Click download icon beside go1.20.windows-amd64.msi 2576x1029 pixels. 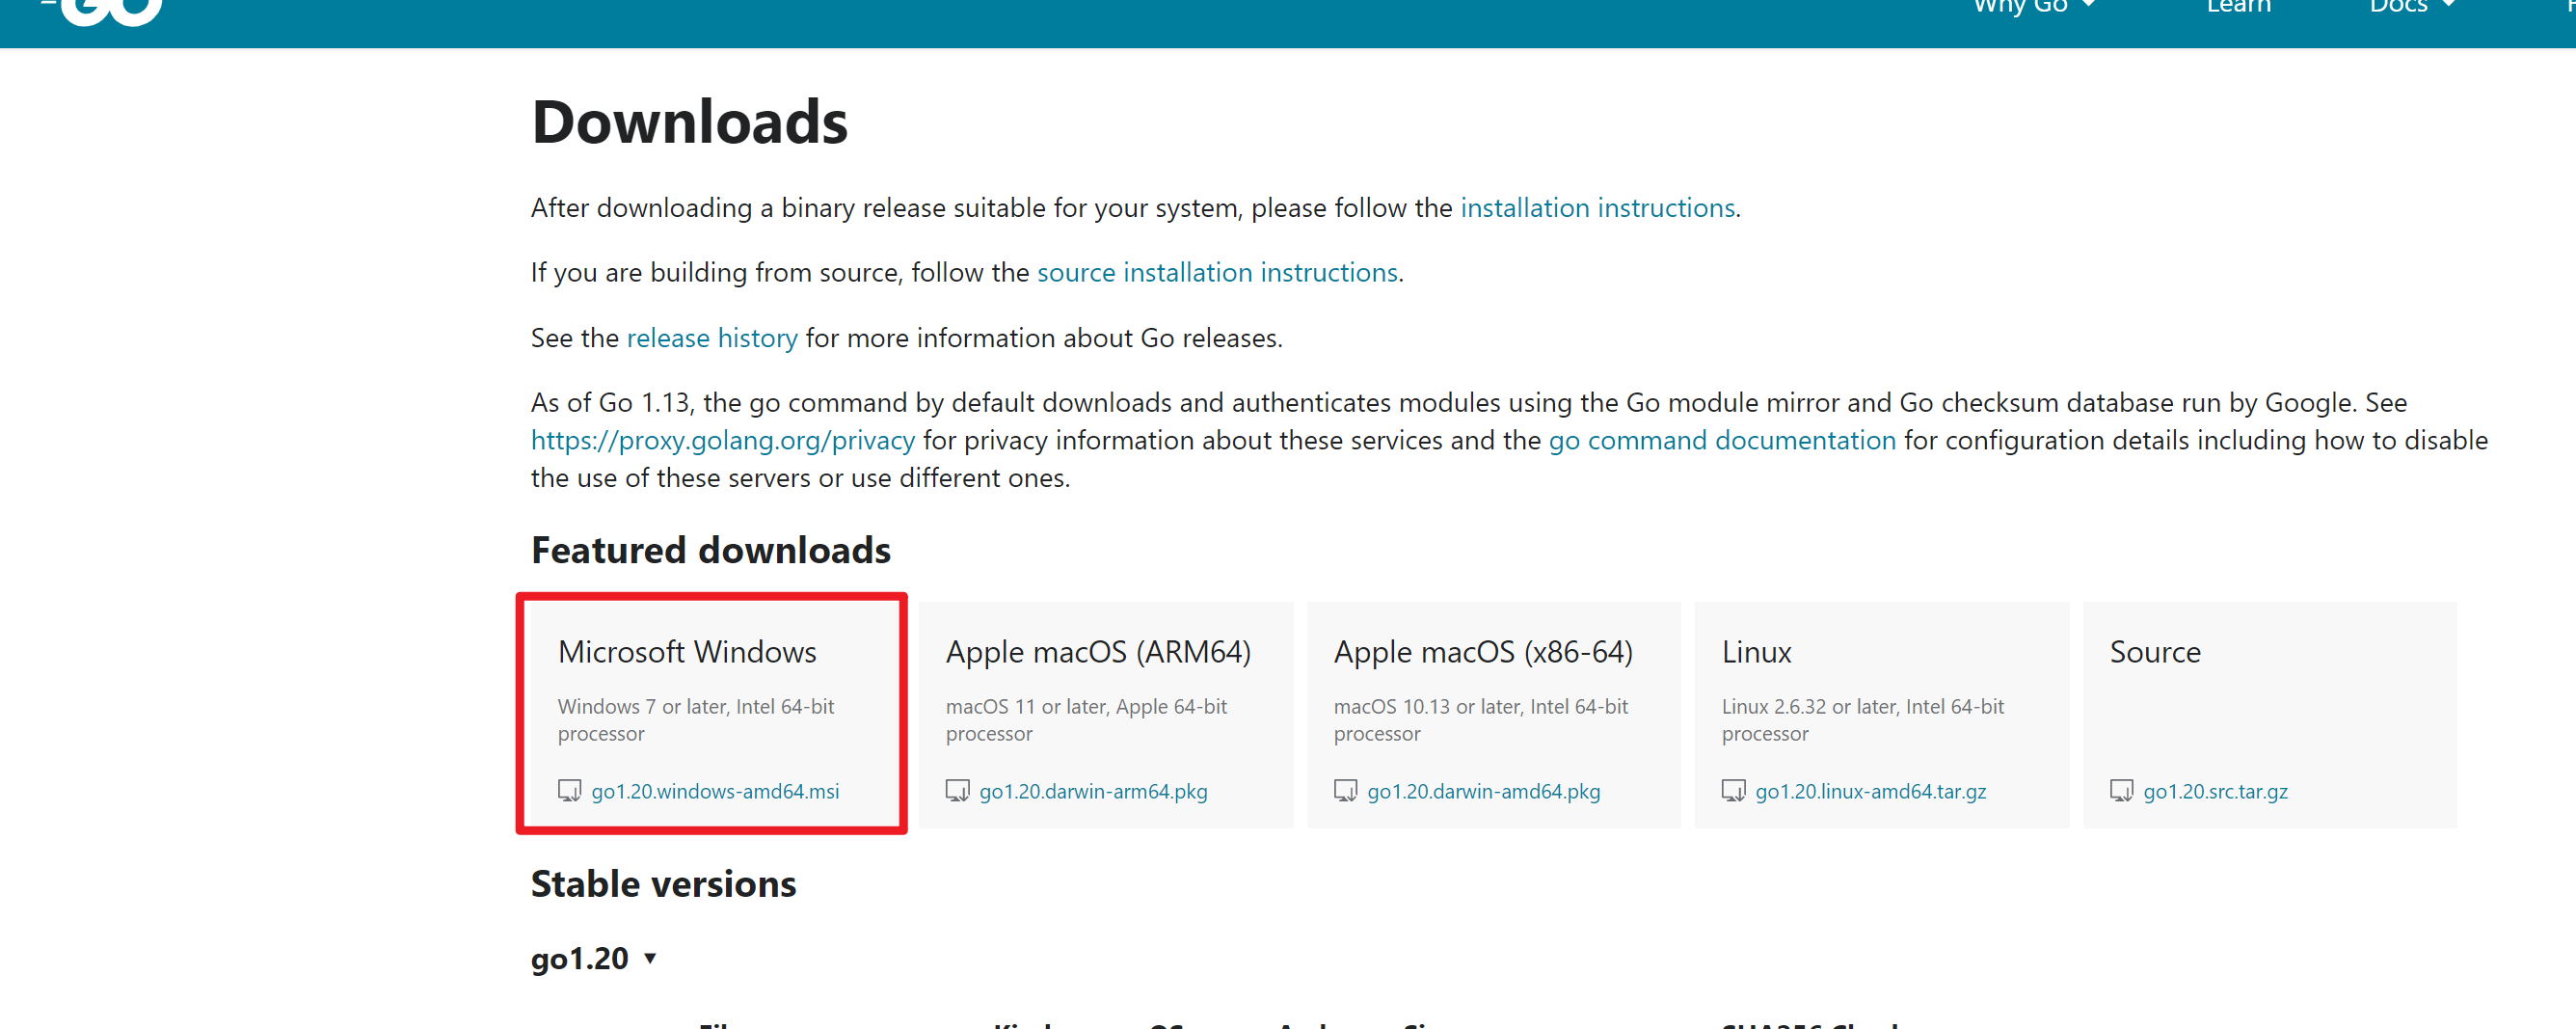(x=569, y=791)
